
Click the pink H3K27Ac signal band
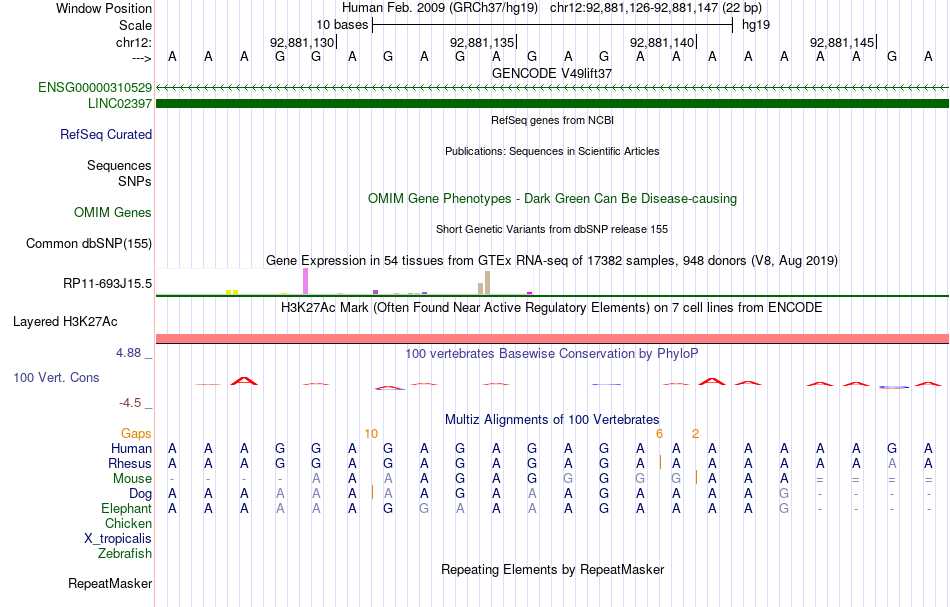pyautogui.click(x=552, y=338)
